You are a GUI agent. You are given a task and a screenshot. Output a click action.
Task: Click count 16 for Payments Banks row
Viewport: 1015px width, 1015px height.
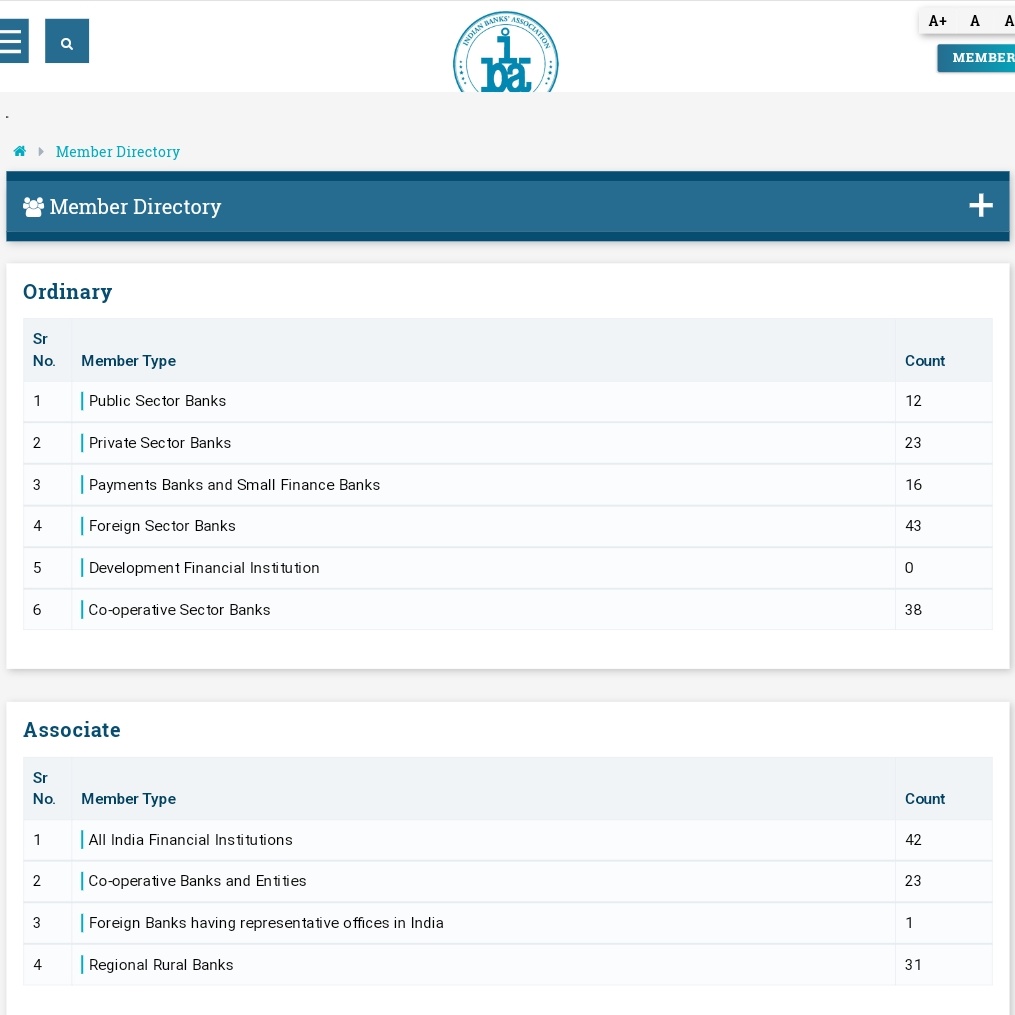click(x=913, y=485)
